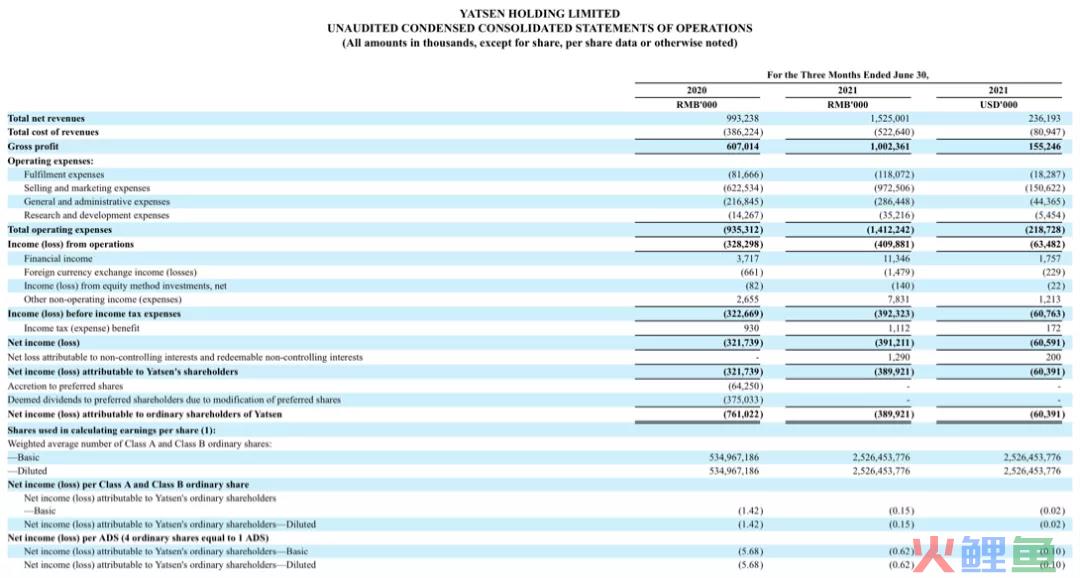
Task: Click the "Net loss attributable to non-controlling interests" label
Action: click(x=185, y=358)
